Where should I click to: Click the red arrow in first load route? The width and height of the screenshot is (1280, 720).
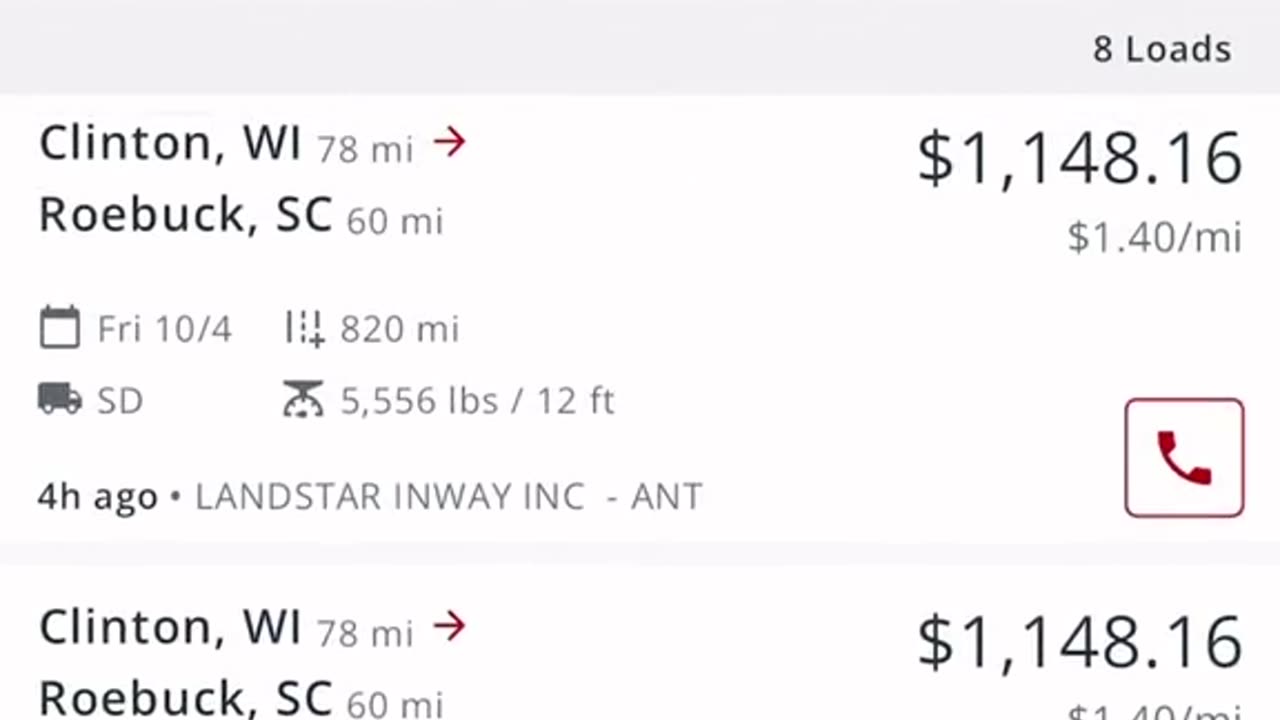point(450,143)
